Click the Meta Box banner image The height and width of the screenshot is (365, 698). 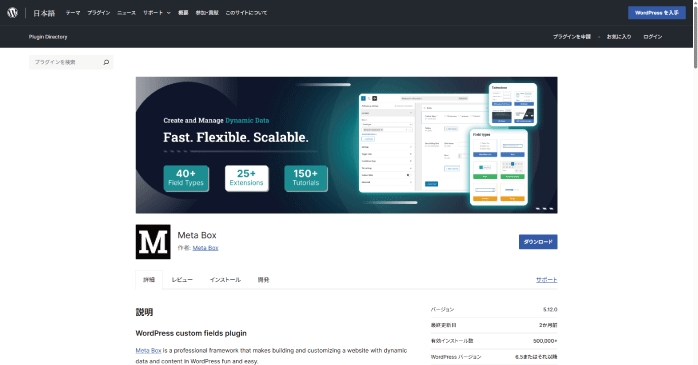[x=346, y=145]
